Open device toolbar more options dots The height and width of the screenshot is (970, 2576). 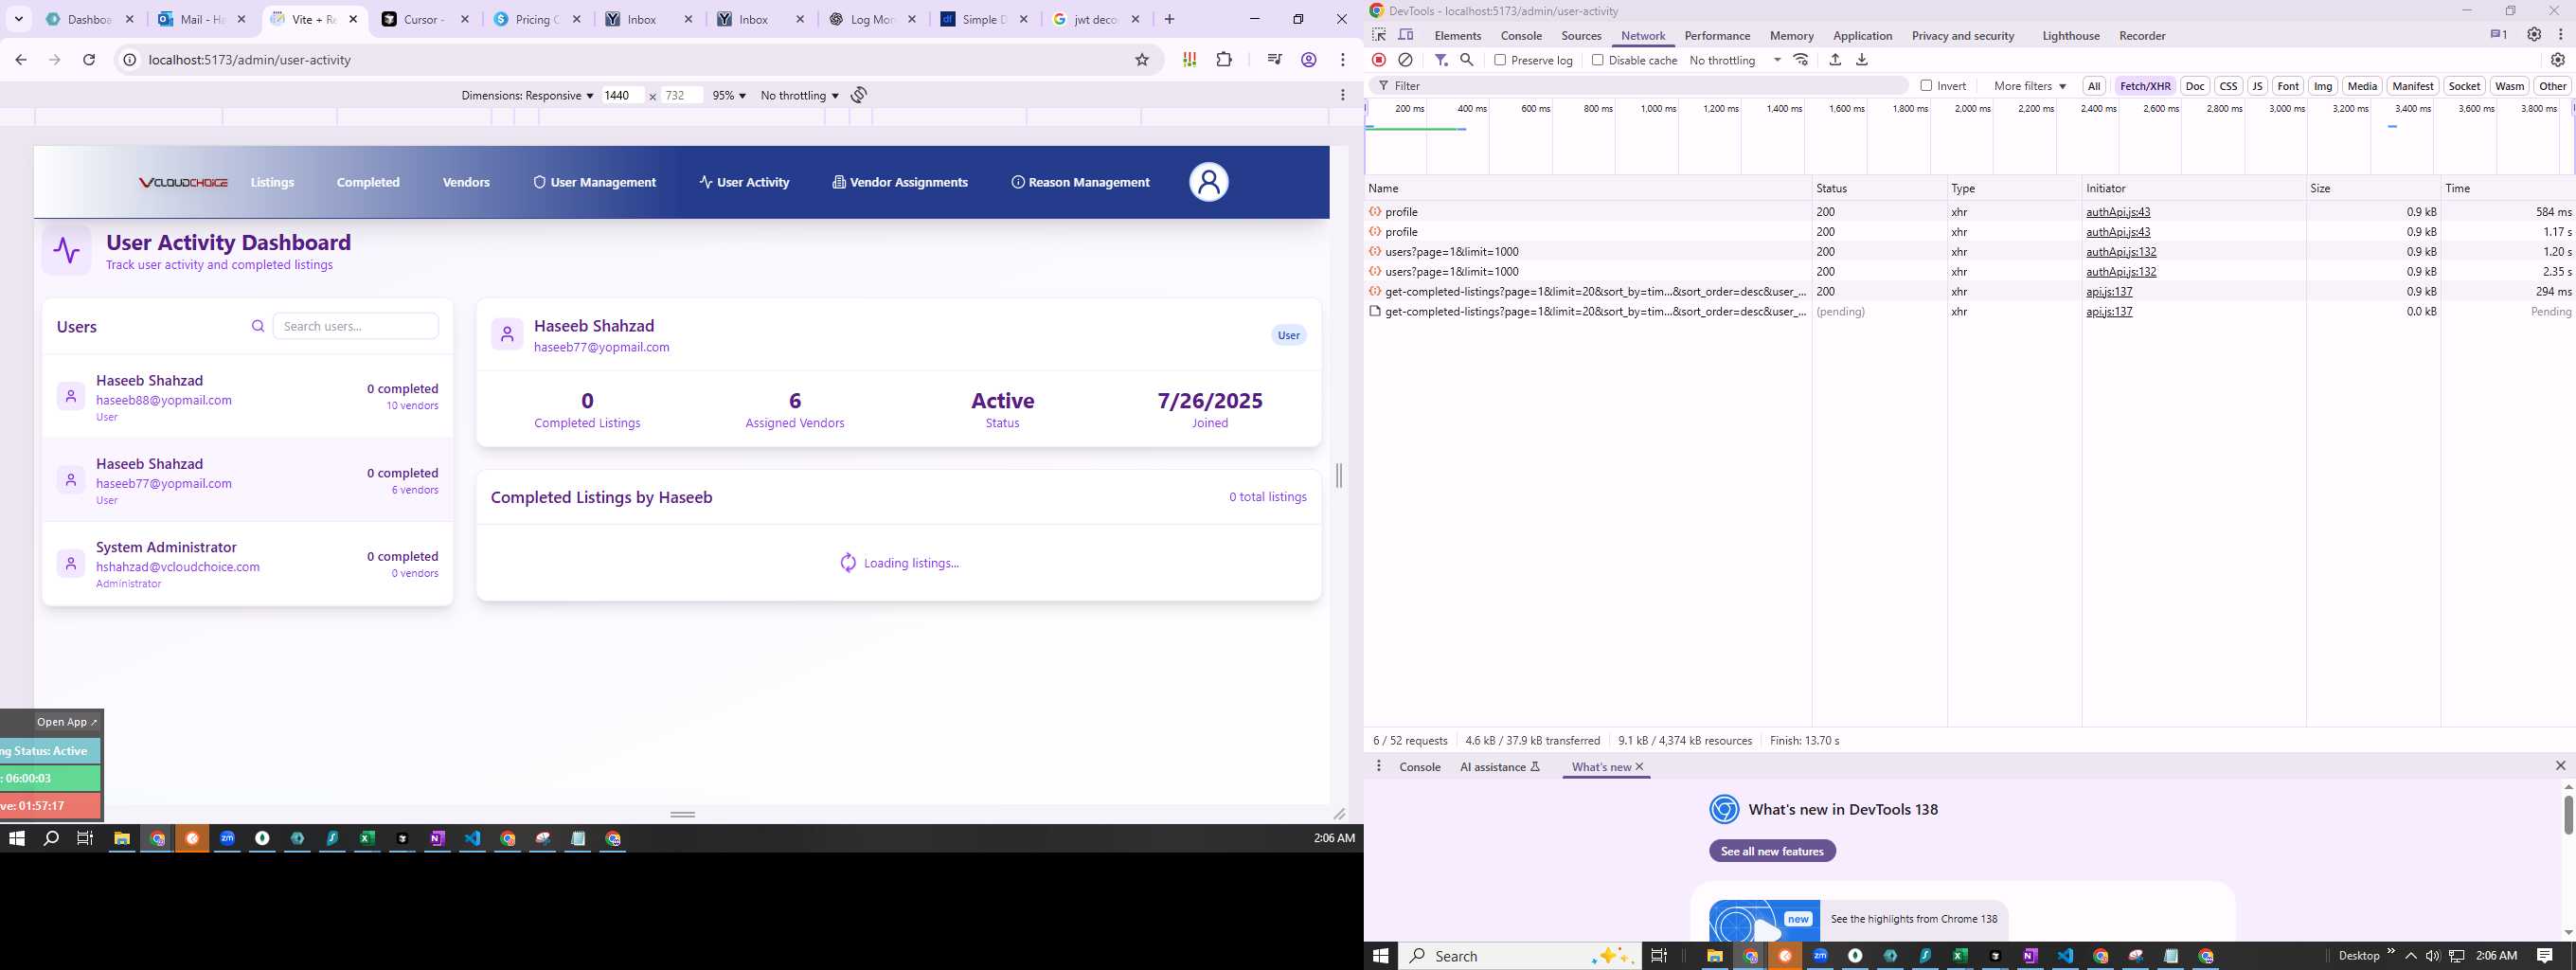coord(1343,95)
